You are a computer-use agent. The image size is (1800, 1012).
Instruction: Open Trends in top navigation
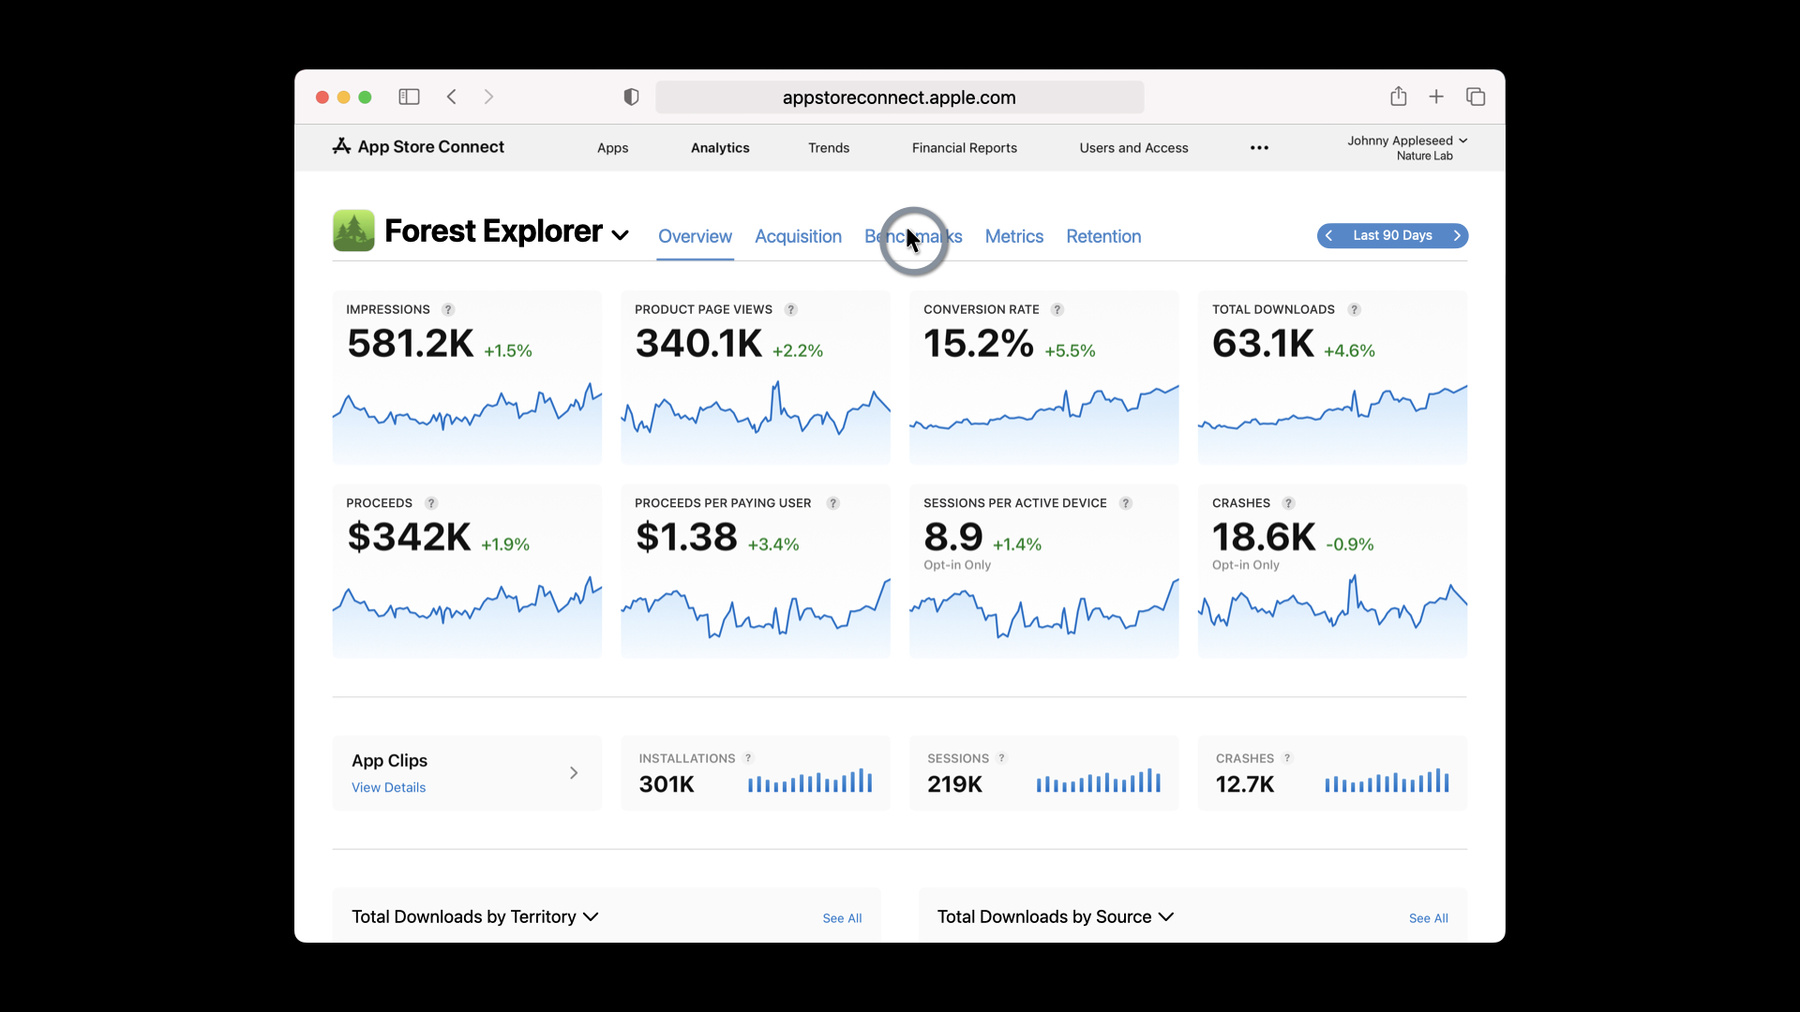(829, 148)
